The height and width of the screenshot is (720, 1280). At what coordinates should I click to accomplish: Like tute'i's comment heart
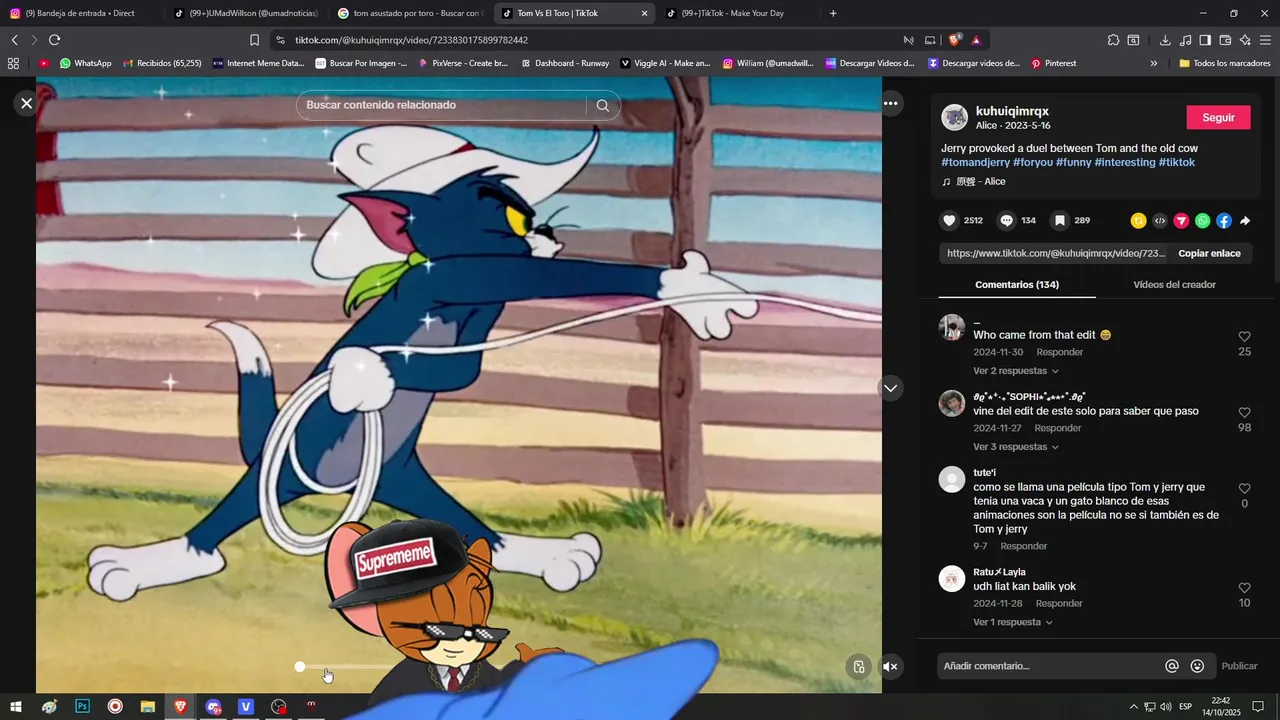[1244, 489]
